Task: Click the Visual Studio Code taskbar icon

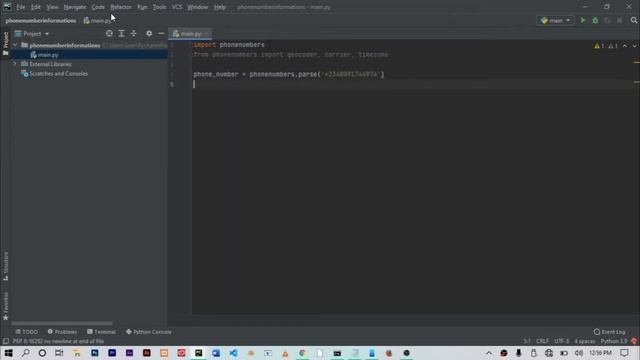Action: pos(233,353)
